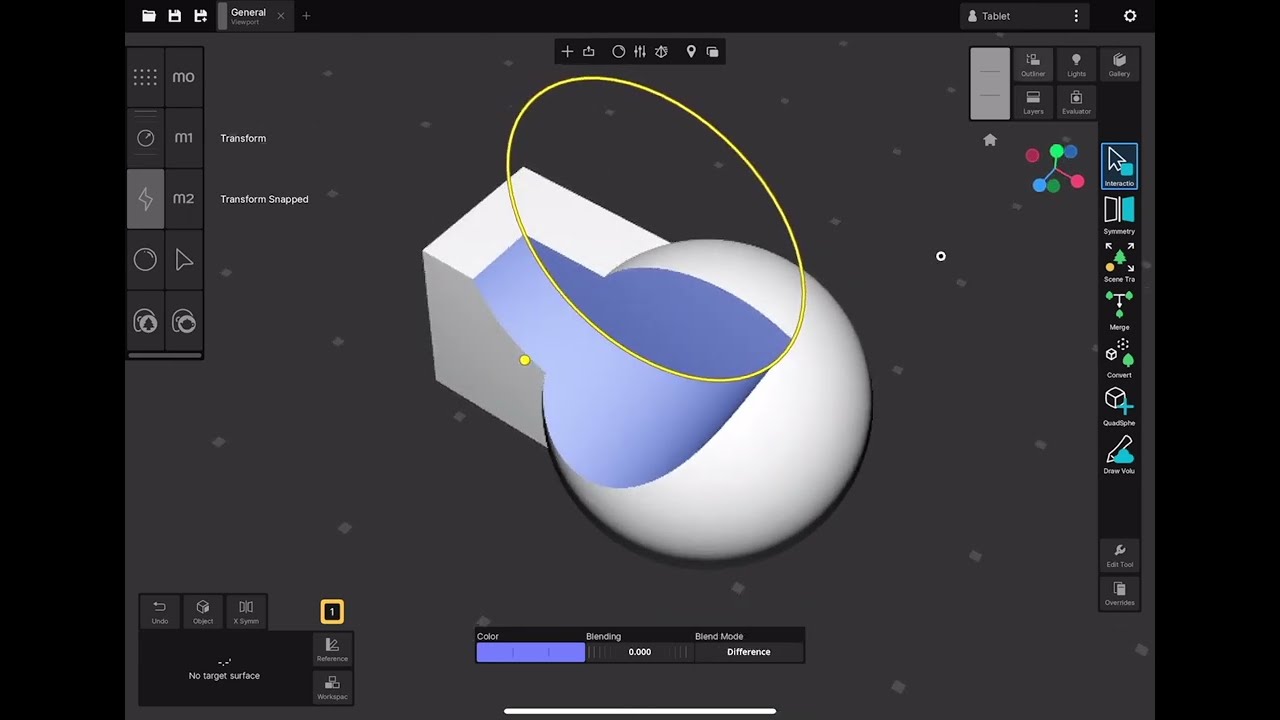The image size is (1280, 720).
Task: Open the Gallery panel
Action: [1119, 65]
